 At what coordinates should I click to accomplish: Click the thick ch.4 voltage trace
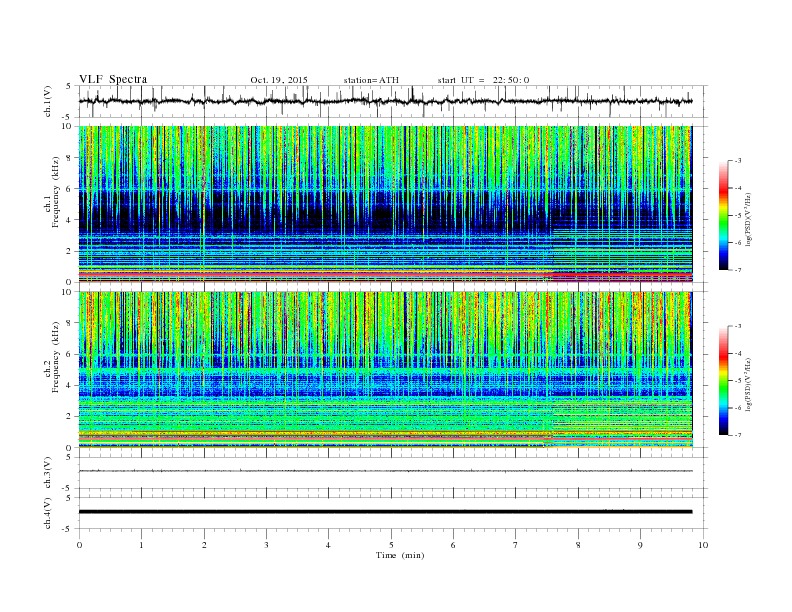tap(385, 512)
